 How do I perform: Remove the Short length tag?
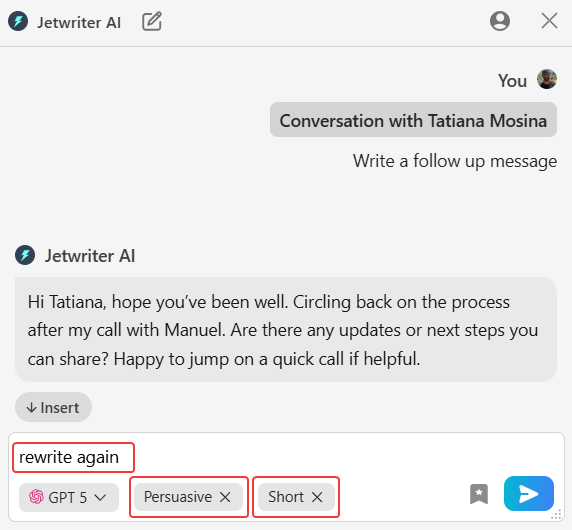pos(317,497)
